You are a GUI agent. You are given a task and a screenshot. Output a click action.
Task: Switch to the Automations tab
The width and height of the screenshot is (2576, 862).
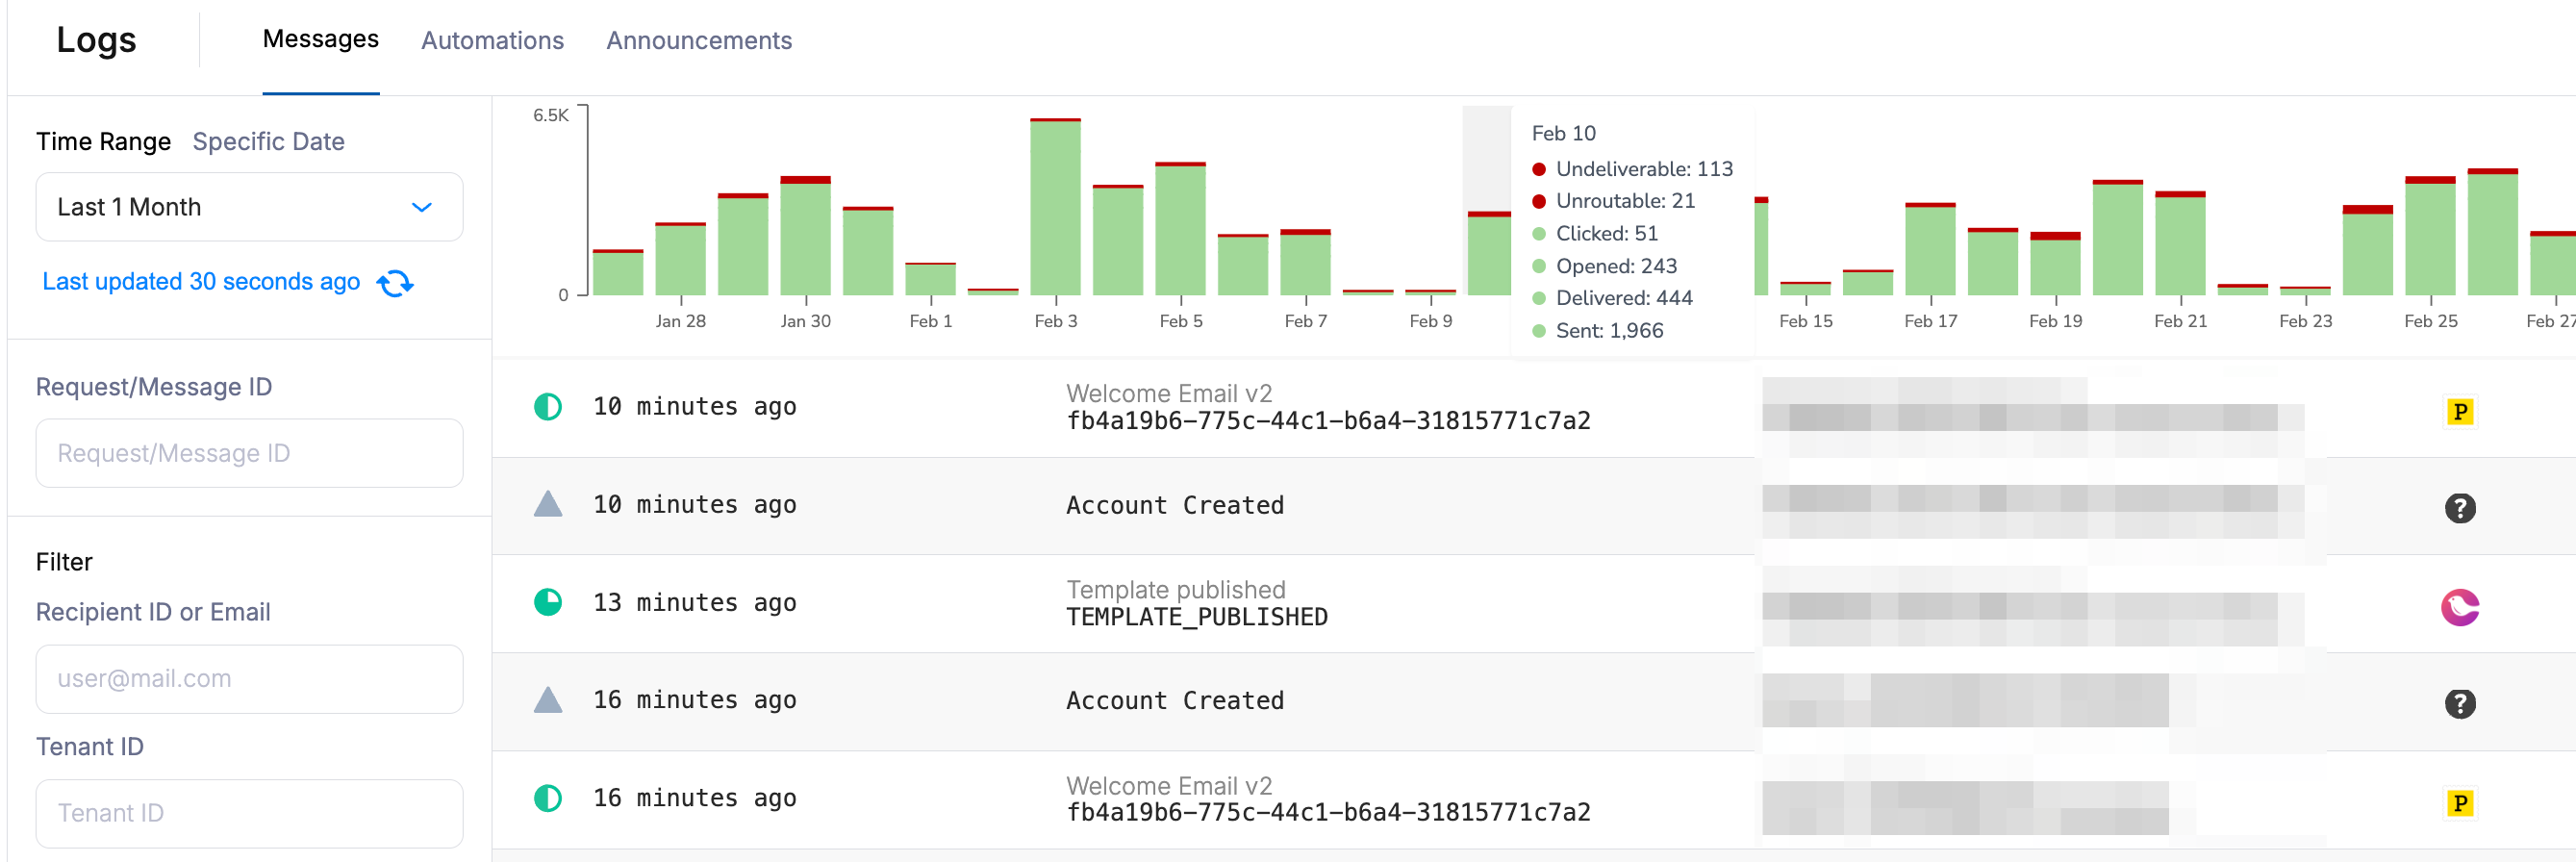492,41
